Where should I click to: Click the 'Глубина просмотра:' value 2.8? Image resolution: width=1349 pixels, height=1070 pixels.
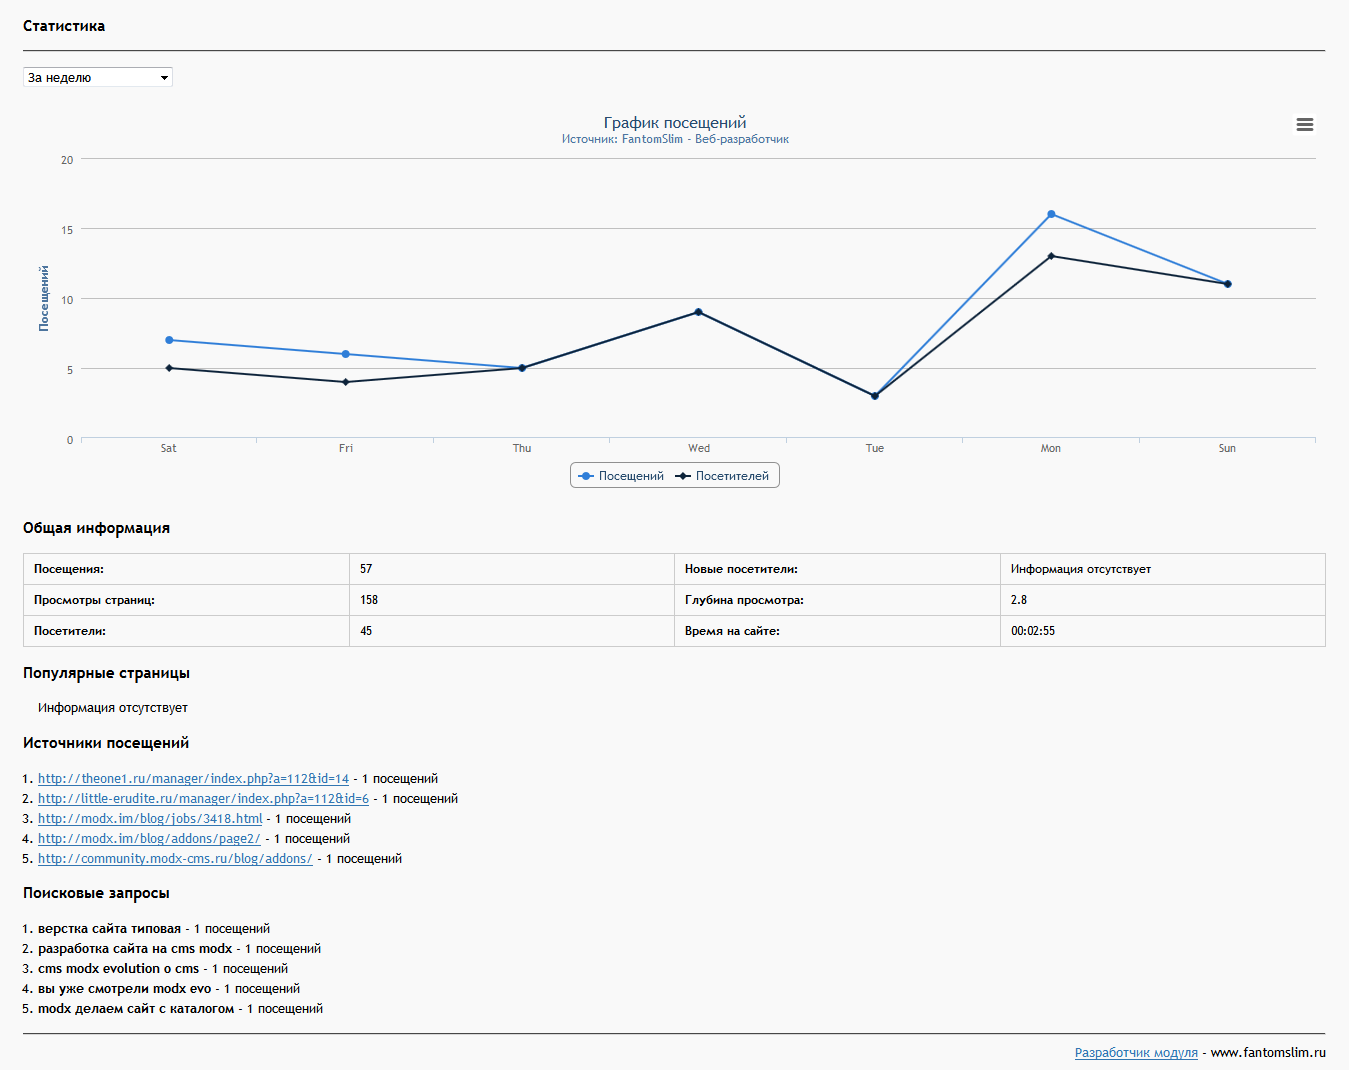pos(1019,600)
